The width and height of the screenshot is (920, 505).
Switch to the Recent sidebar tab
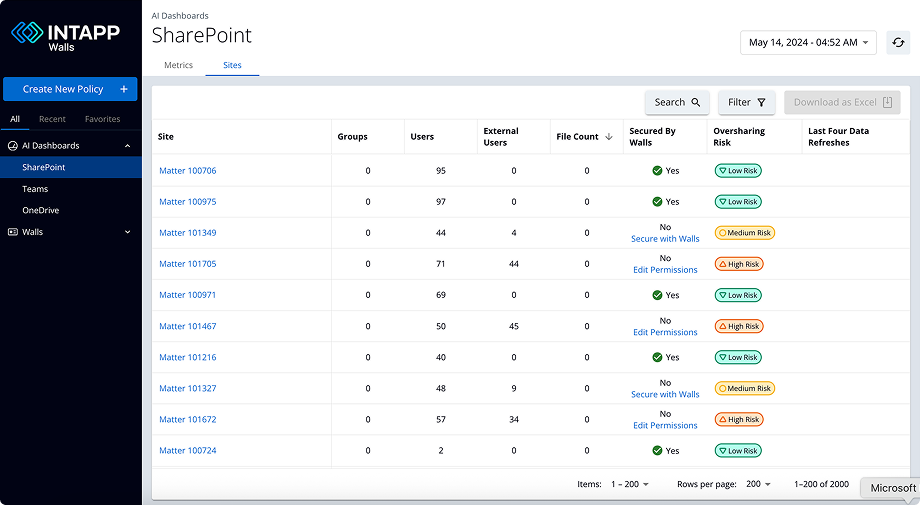(52, 119)
